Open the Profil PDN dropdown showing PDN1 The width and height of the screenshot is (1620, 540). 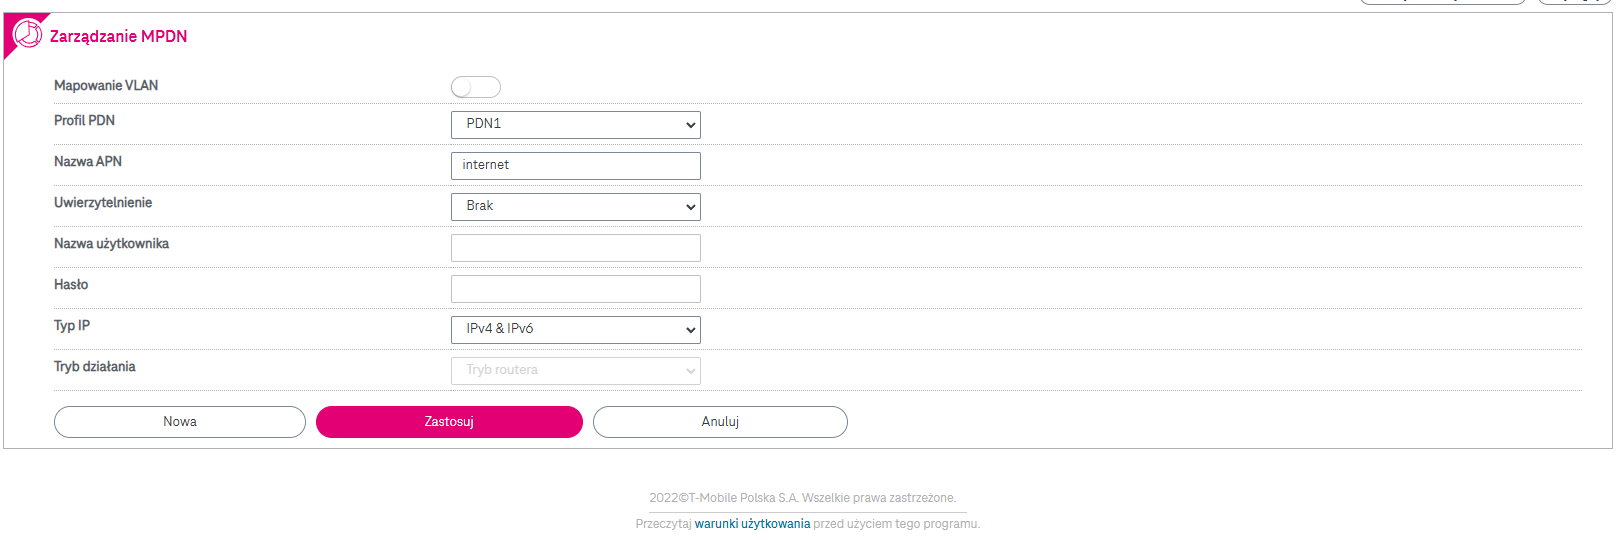click(576, 125)
